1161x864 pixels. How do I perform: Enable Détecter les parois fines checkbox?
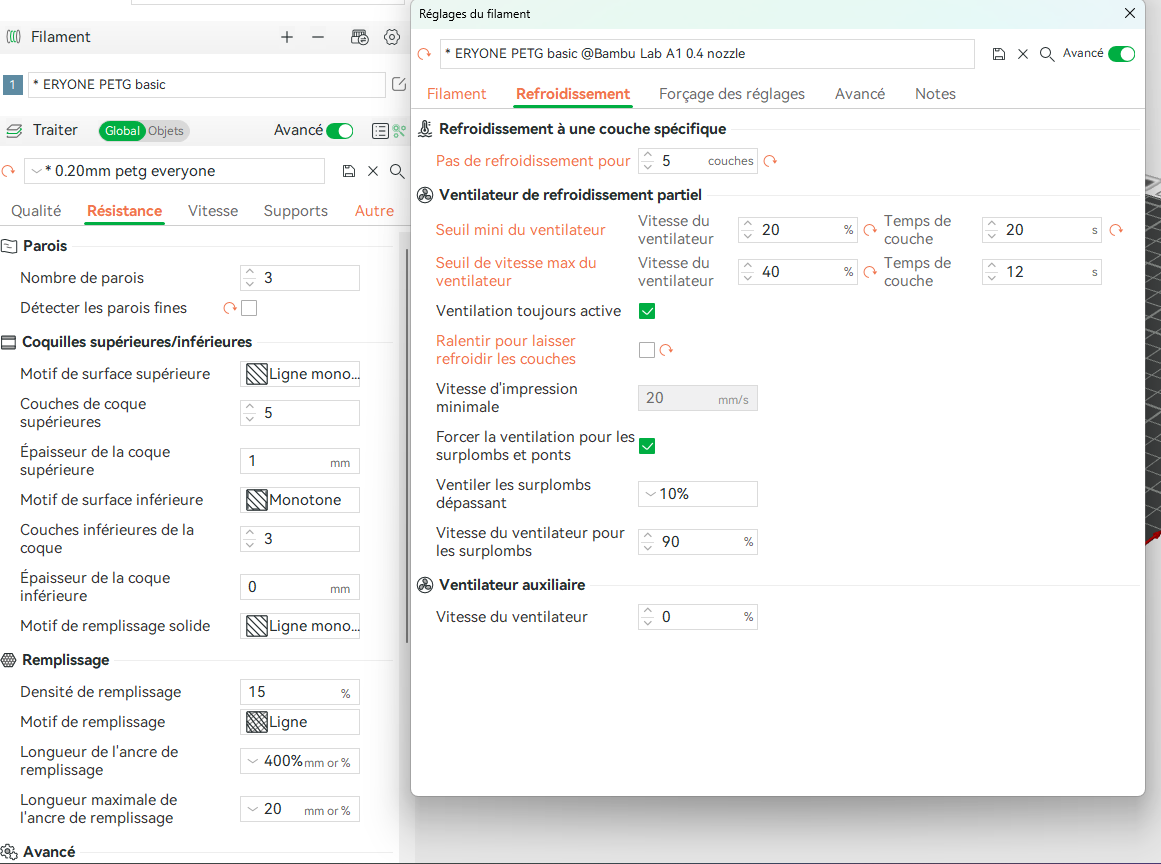click(249, 308)
